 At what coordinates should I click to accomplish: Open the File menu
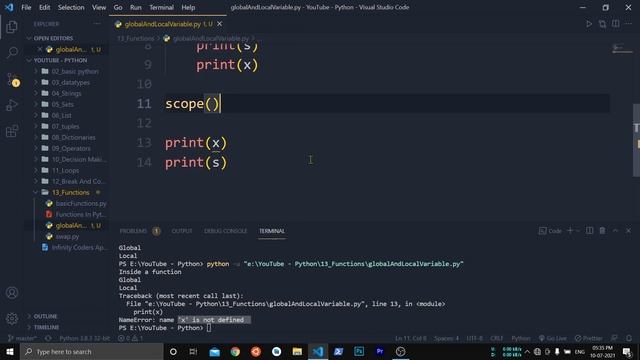point(26,7)
